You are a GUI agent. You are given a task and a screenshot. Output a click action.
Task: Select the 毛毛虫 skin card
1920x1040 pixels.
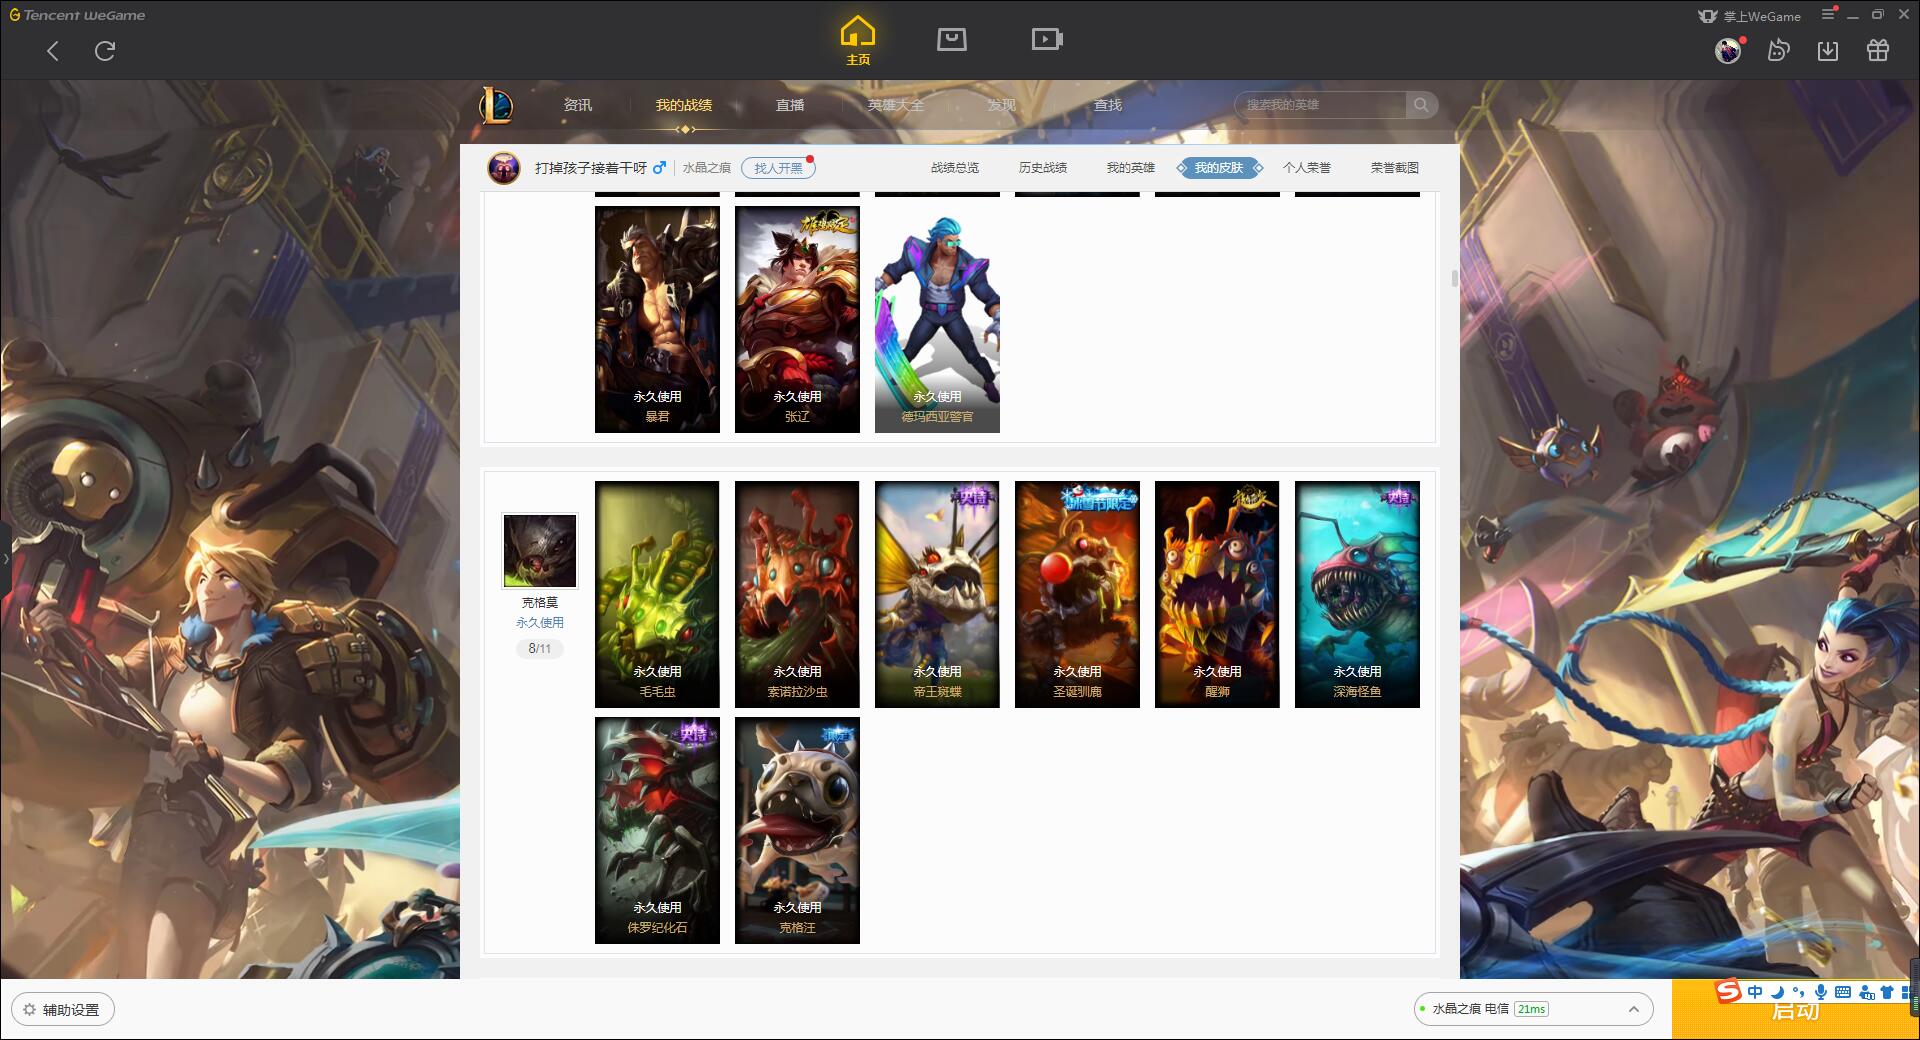657,595
